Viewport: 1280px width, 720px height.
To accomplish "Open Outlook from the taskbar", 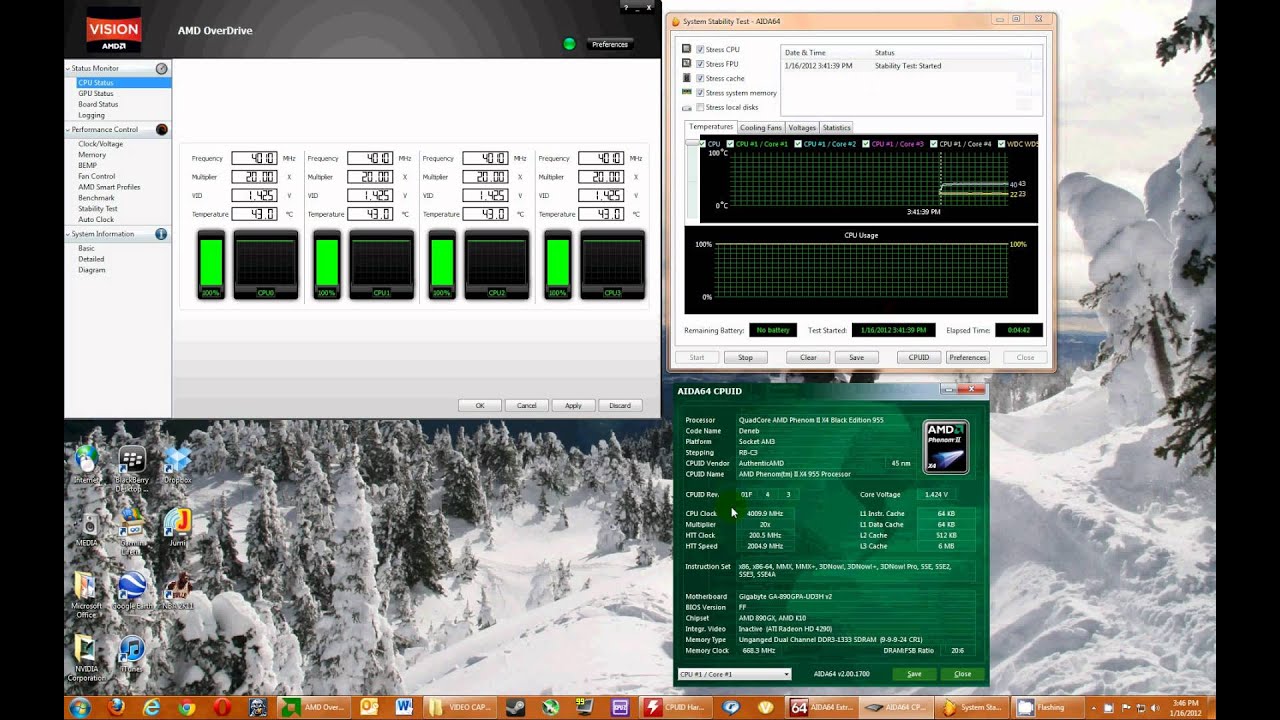I will pos(368,707).
